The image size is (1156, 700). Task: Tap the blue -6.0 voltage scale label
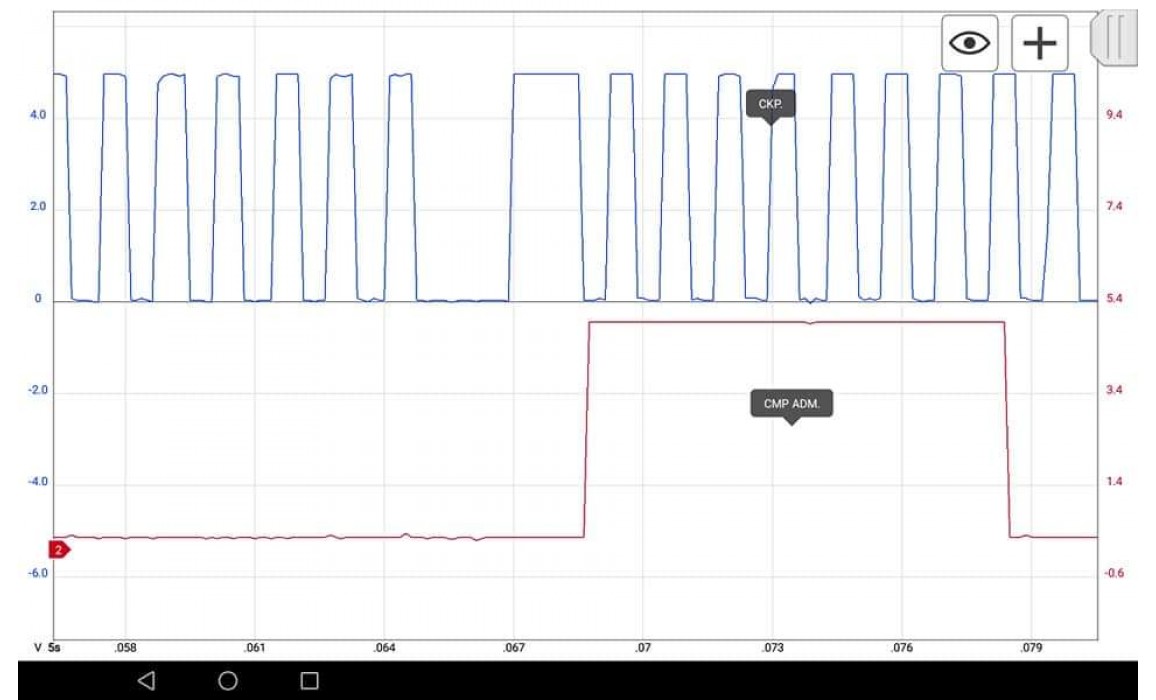pyautogui.click(x=36, y=574)
